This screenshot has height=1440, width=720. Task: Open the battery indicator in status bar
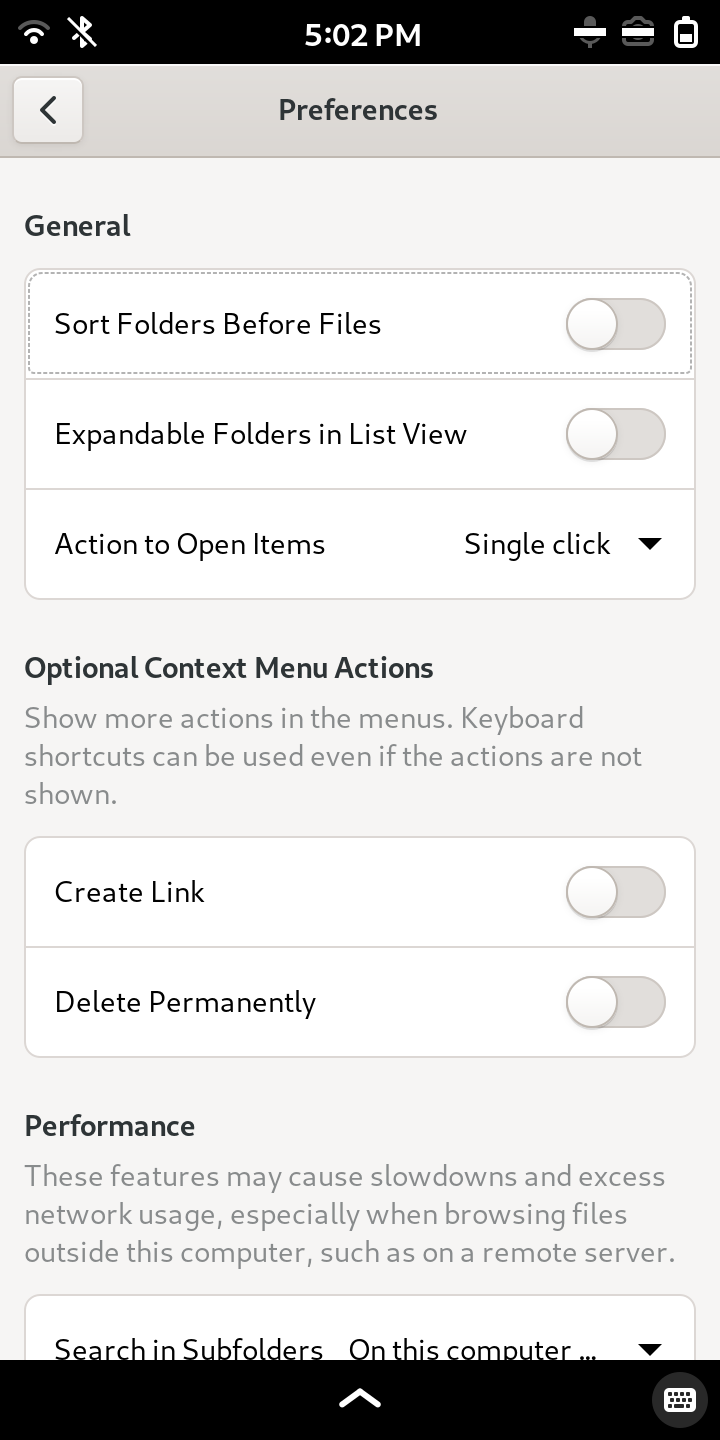click(x=686, y=33)
